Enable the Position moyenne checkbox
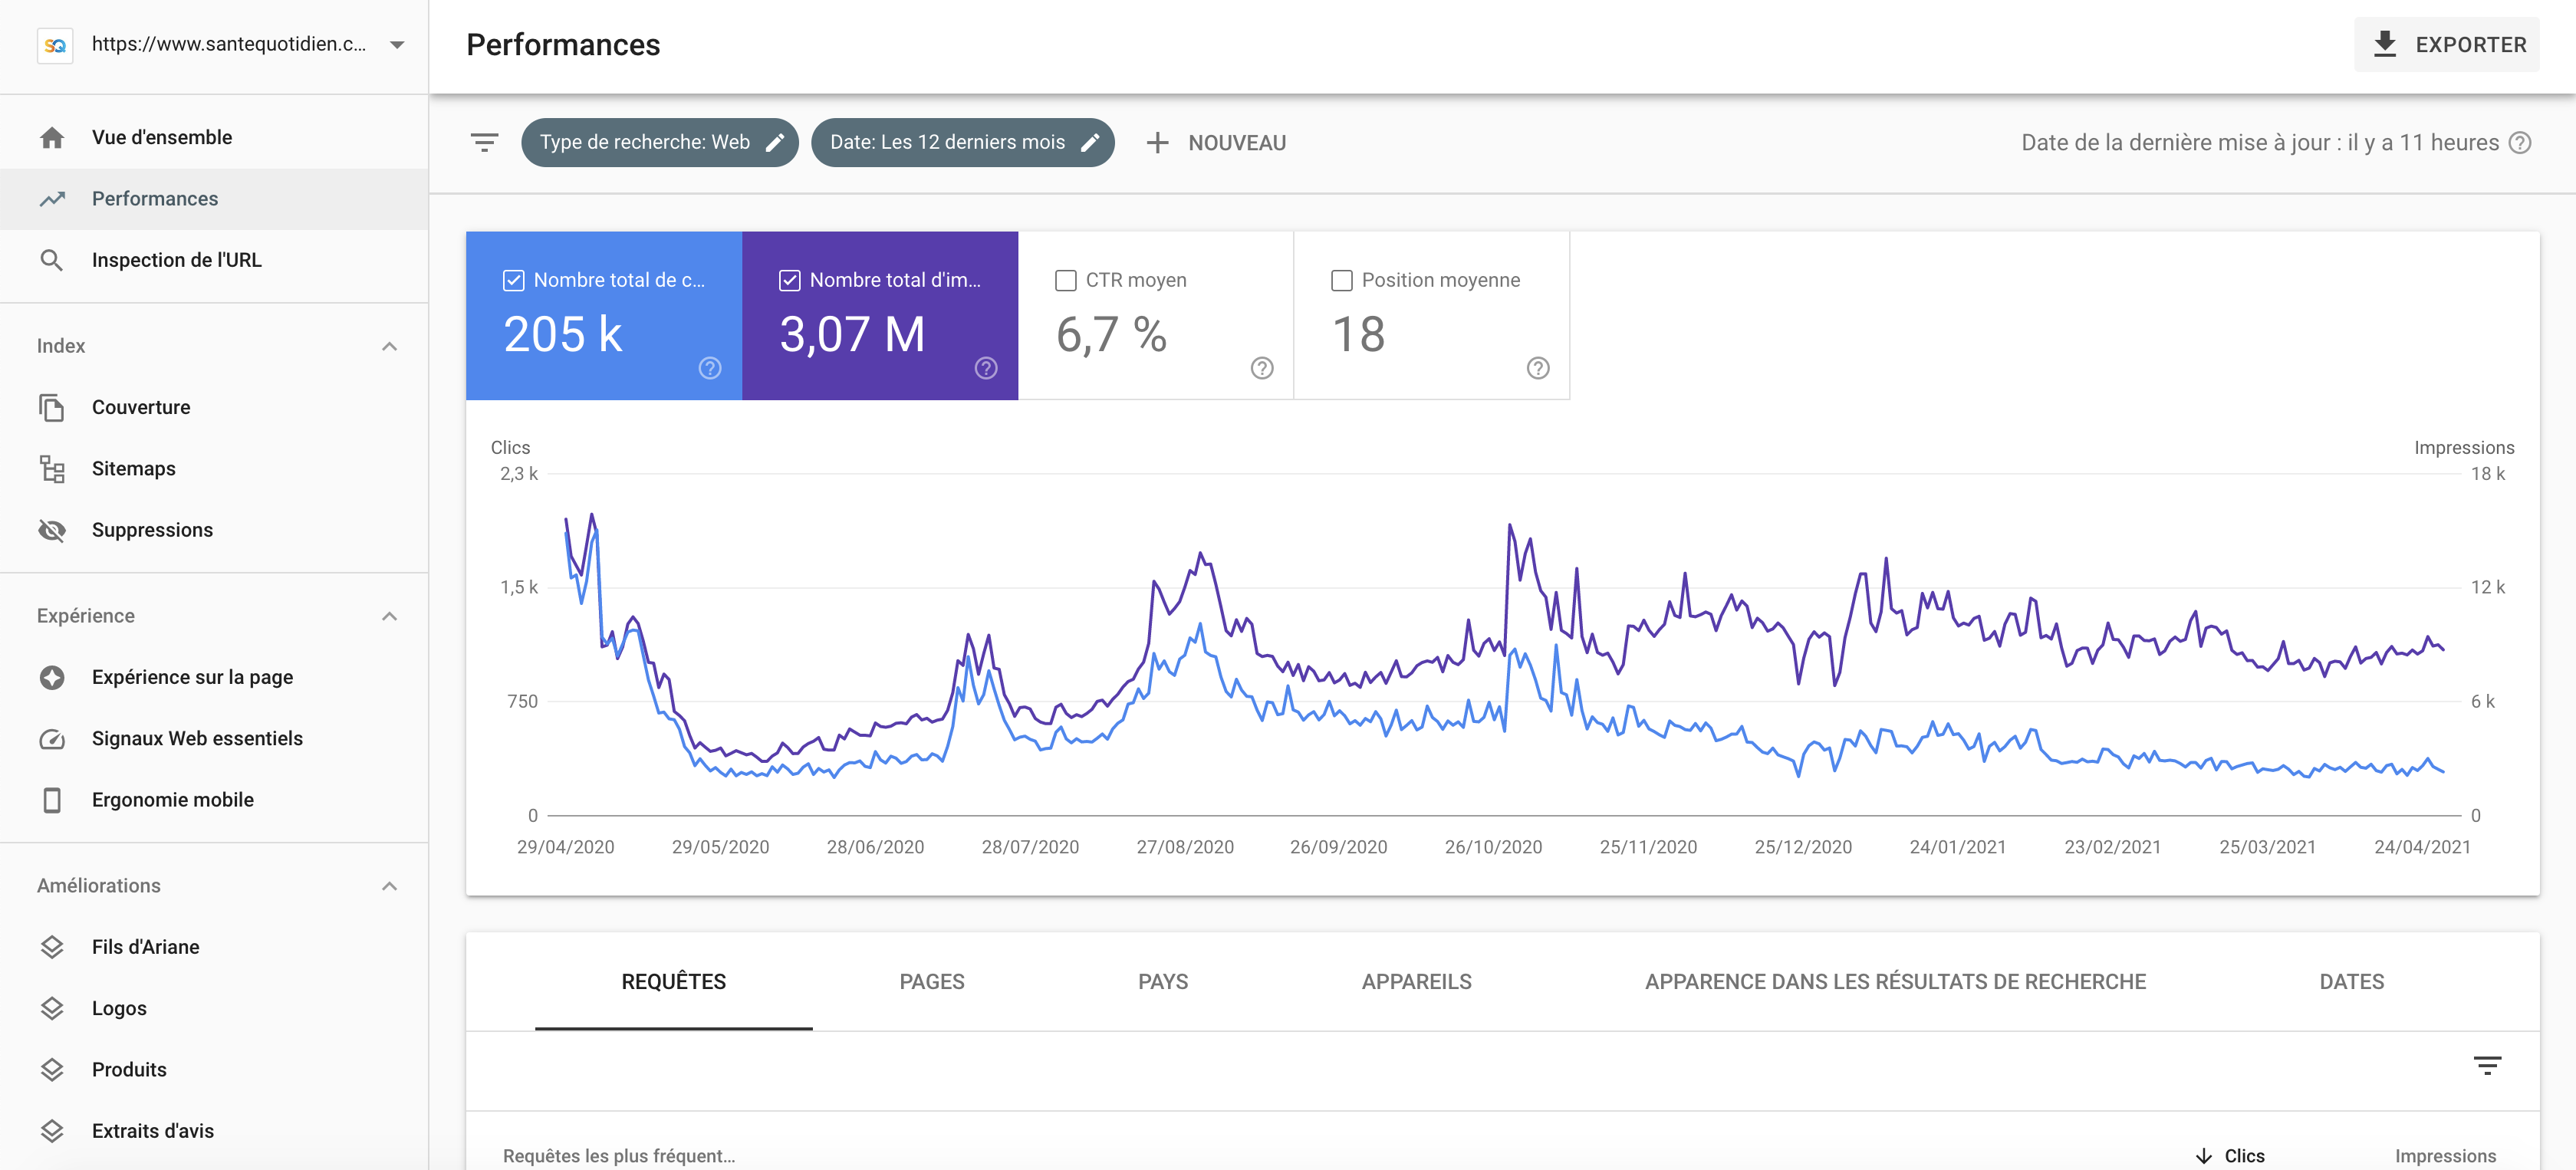Image resolution: width=2576 pixels, height=1170 pixels. (x=1342, y=280)
